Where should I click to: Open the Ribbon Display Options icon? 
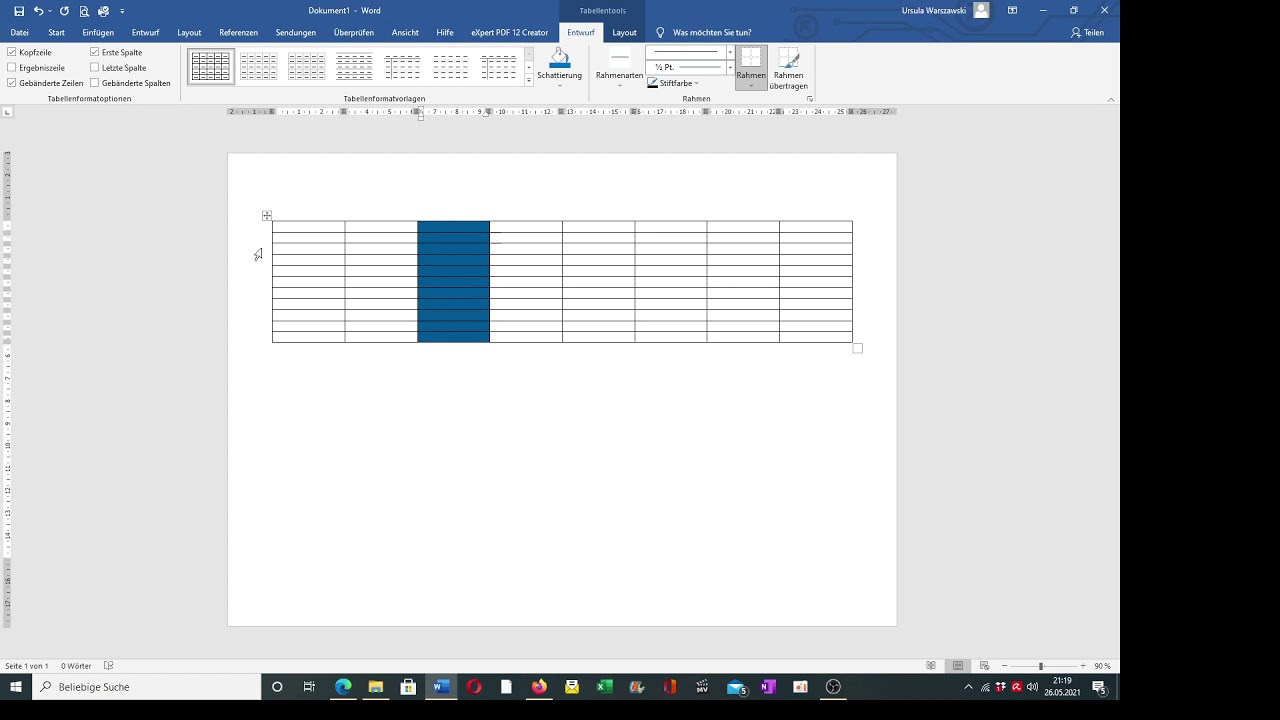click(1012, 10)
